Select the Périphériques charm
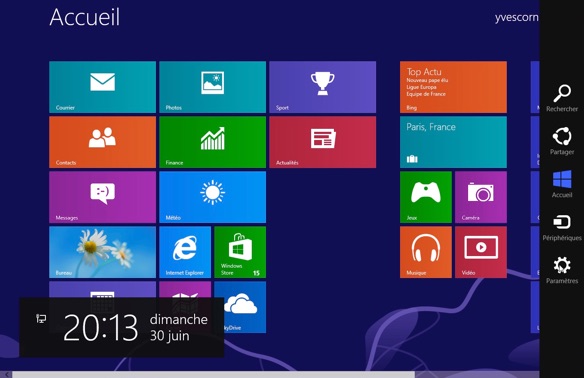 pos(562,227)
